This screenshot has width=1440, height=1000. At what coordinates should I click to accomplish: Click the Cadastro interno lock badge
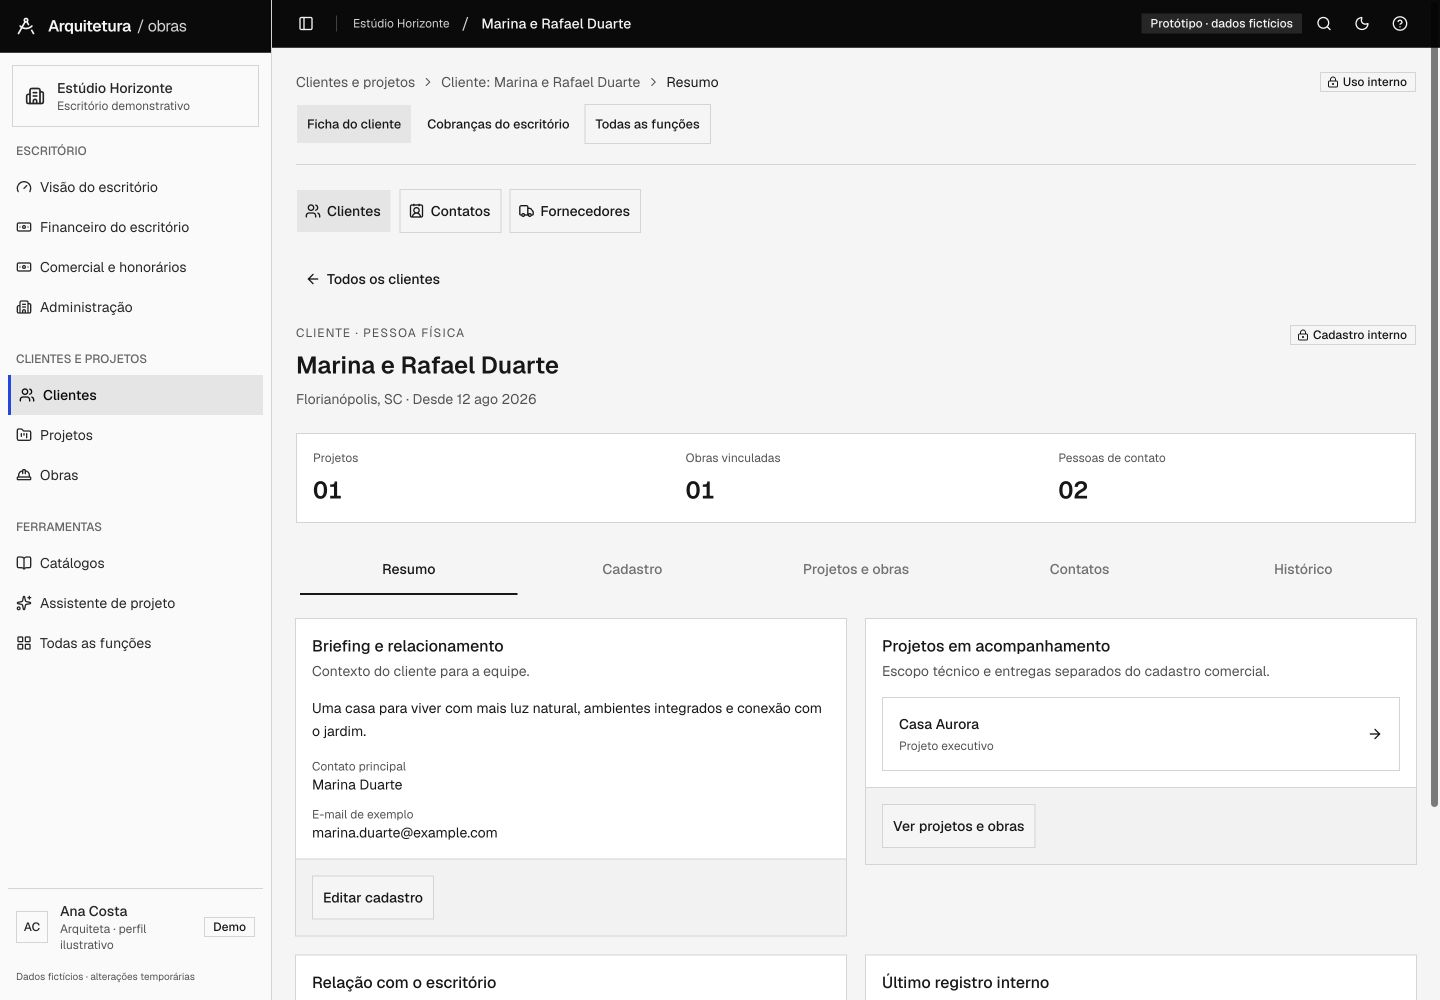[1352, 335]
